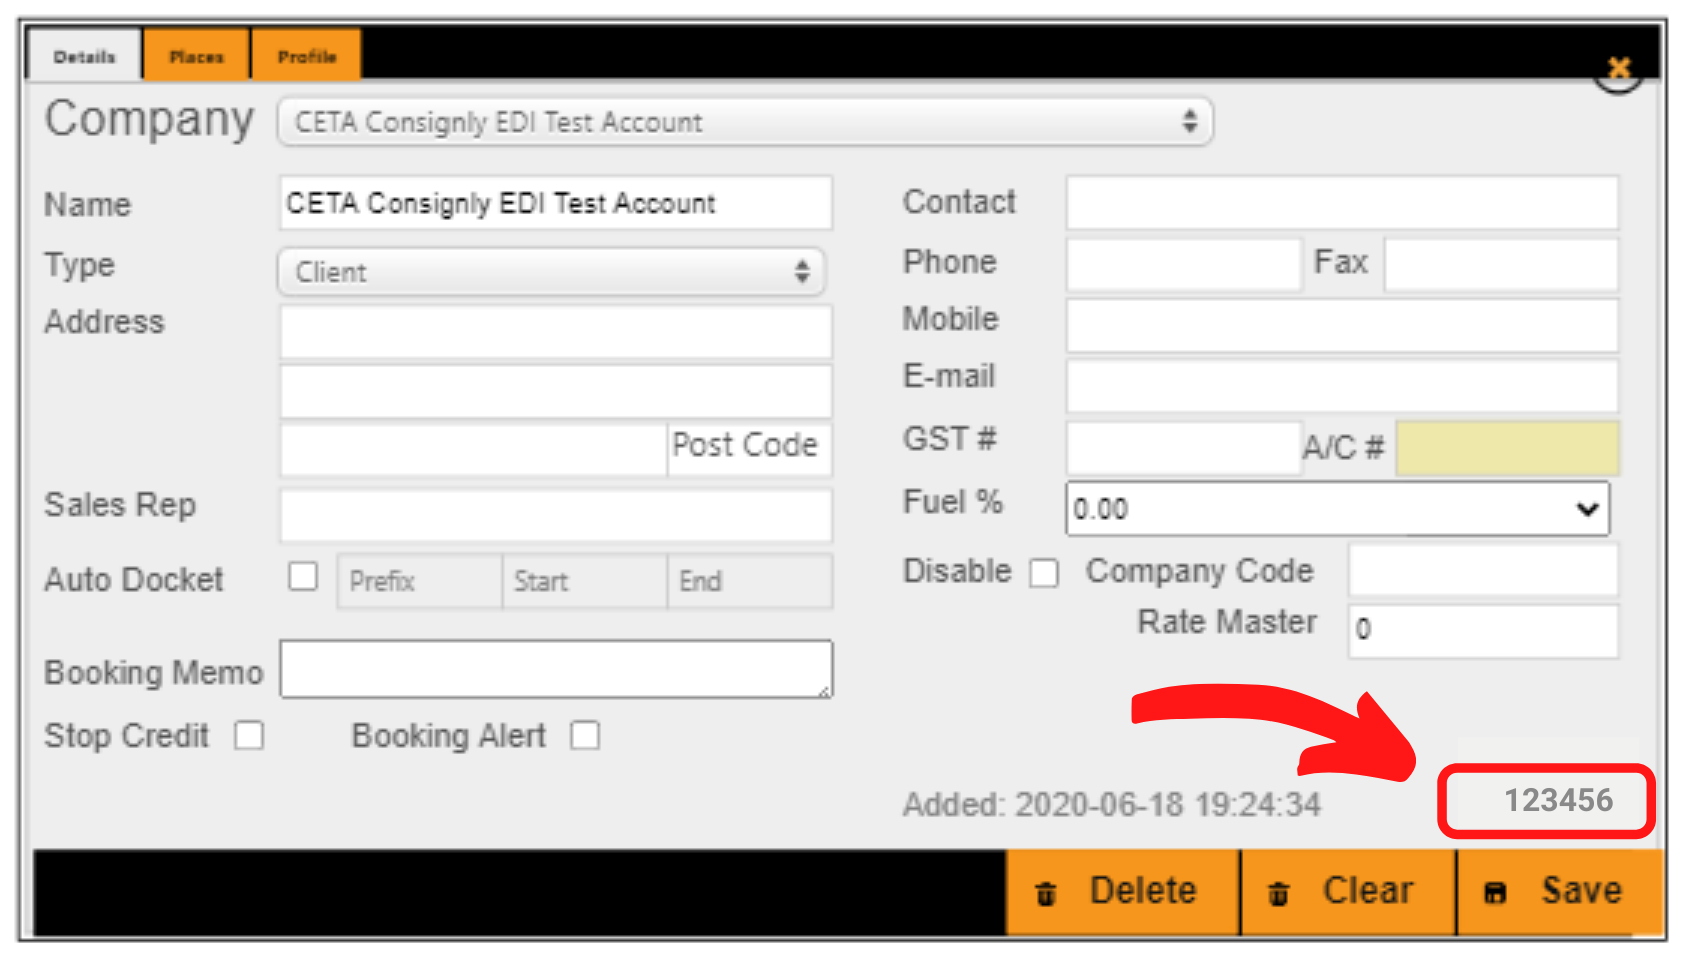
Task: Click the Auto Docket Prefix field
Action: [420, 581]
